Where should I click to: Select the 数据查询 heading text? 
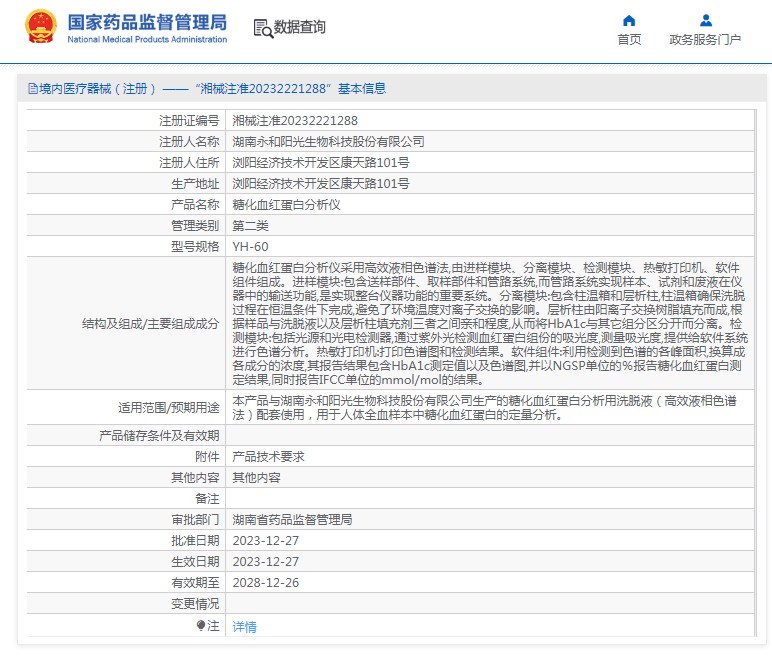pos(300,28)
